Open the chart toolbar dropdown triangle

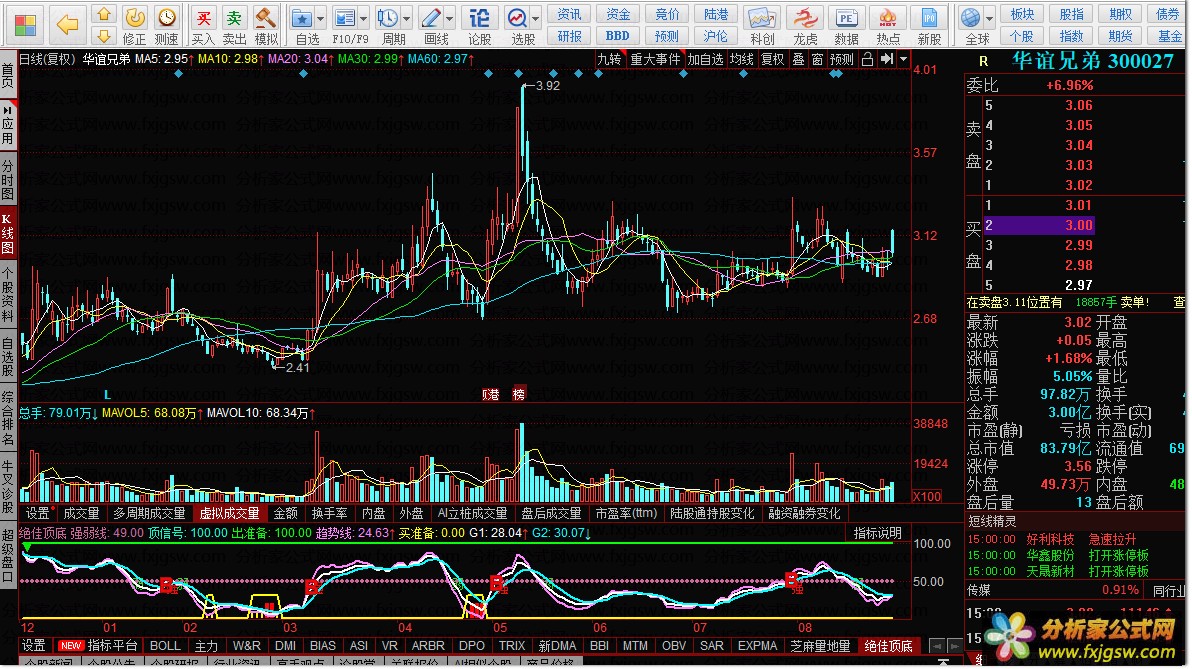(904, 59)
